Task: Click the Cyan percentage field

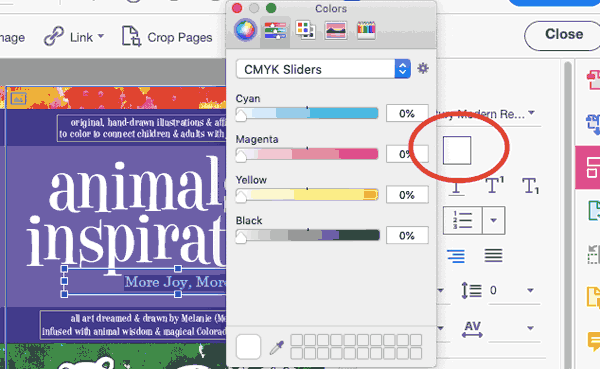Action: point(407,113)
